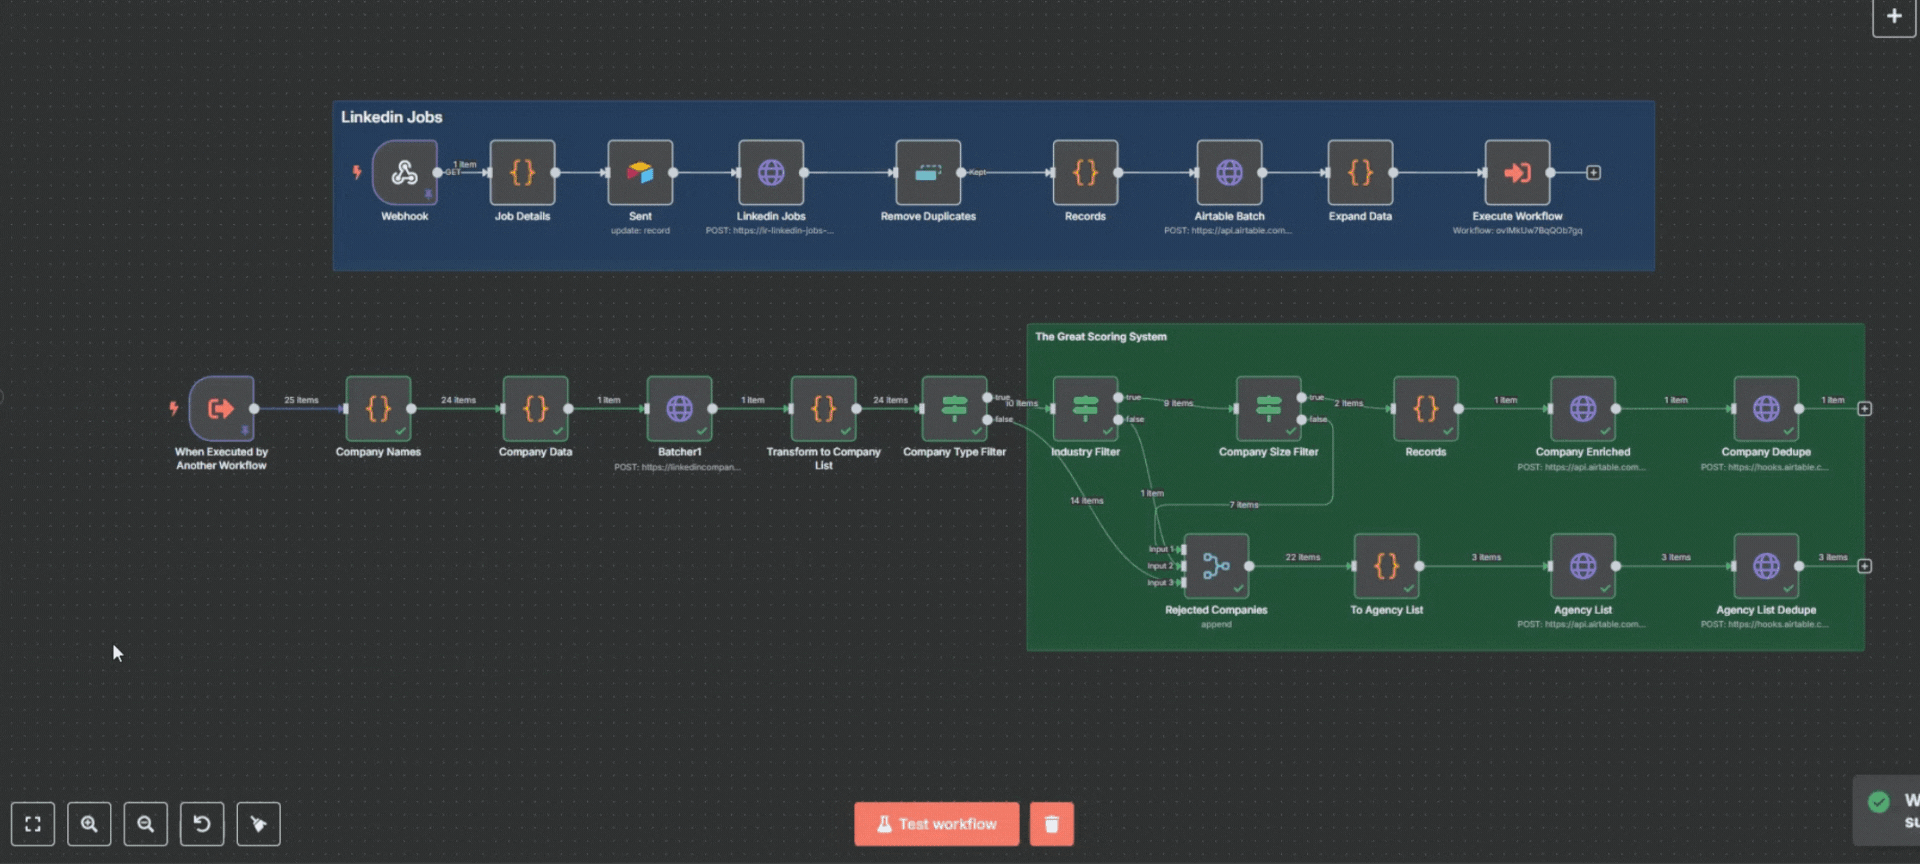
Task: Select the Execute Workflow node
Action: [1517, 172]
